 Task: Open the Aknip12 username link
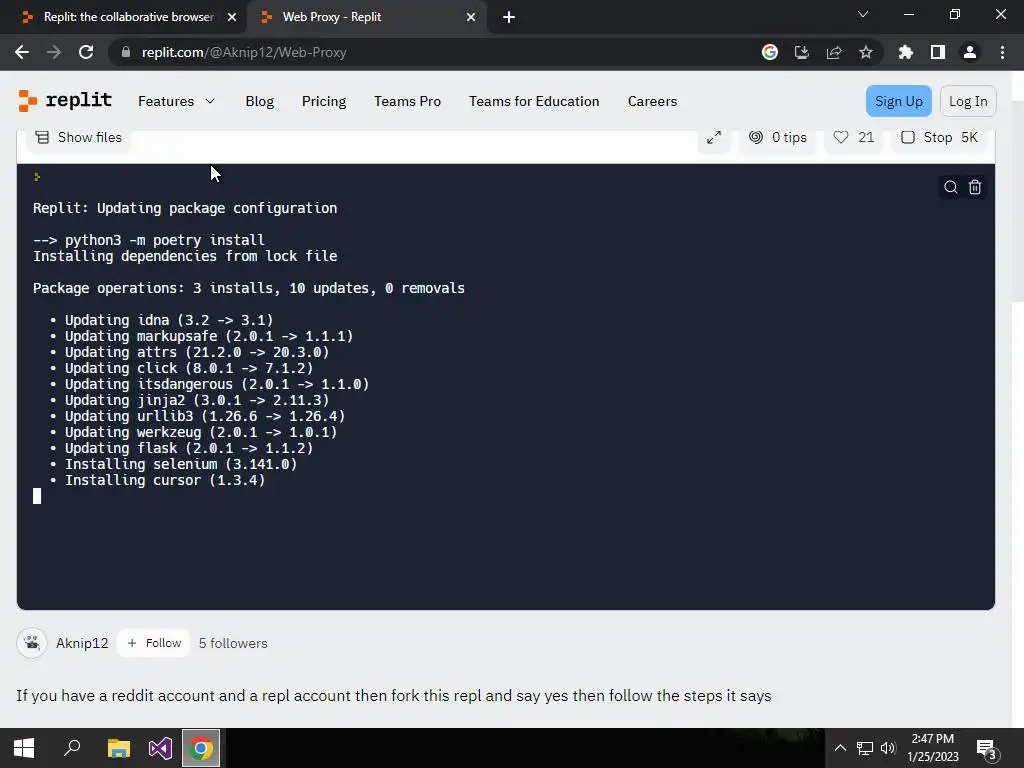point(82,643)
